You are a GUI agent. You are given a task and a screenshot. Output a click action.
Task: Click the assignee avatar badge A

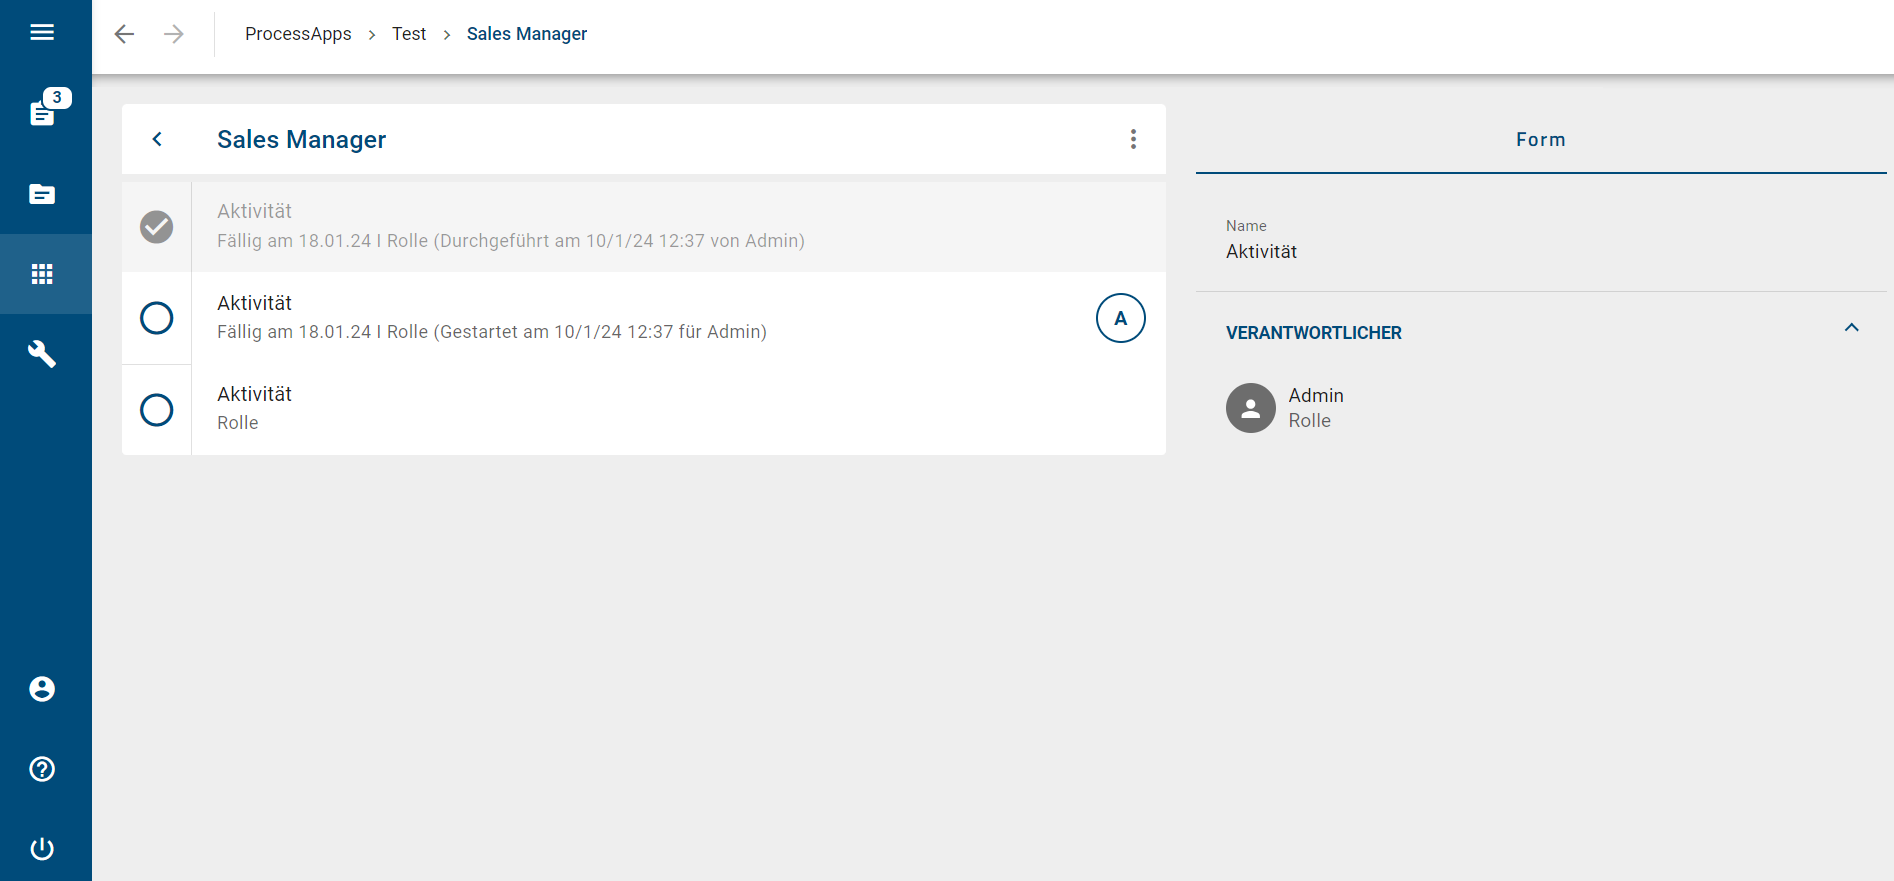(x=1120, y=318)
